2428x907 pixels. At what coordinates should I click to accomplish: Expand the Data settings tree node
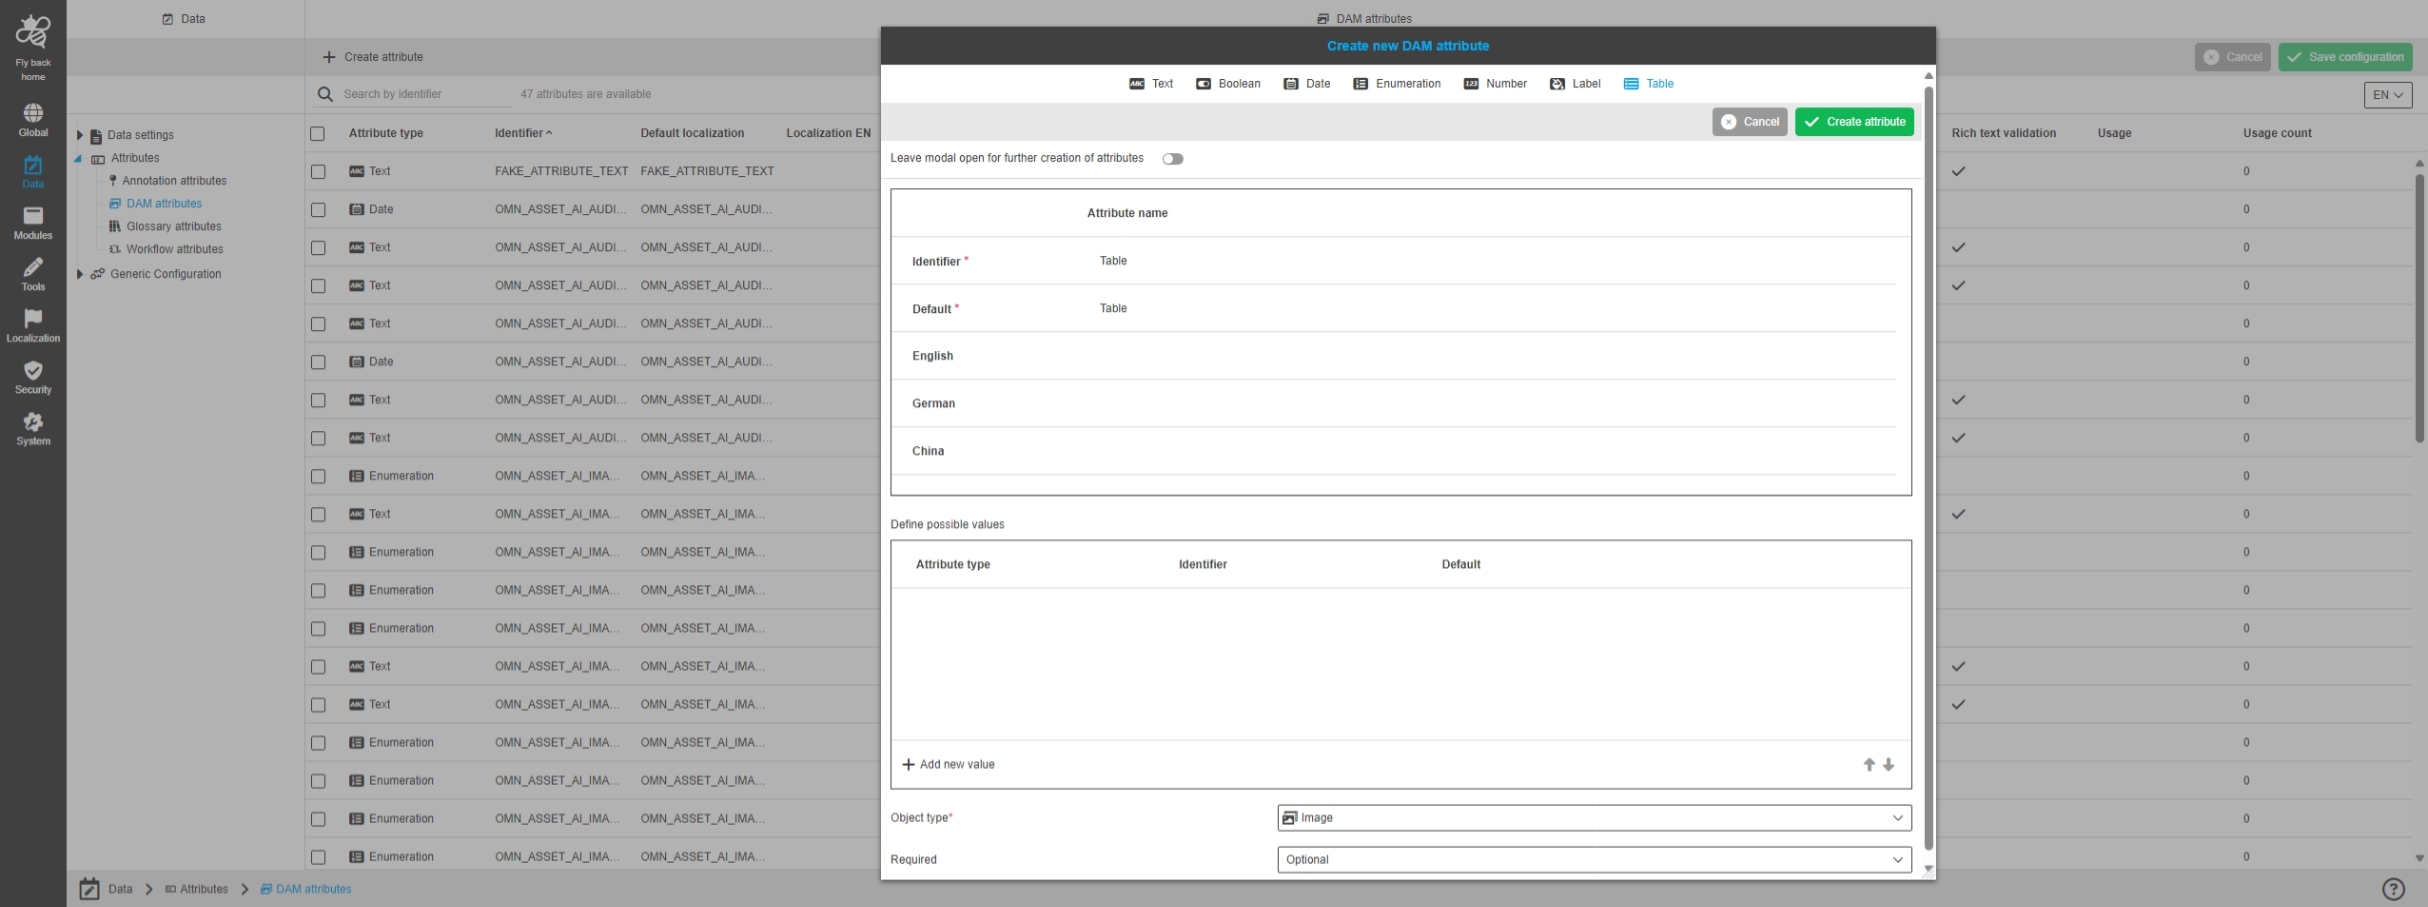[80, 135]
